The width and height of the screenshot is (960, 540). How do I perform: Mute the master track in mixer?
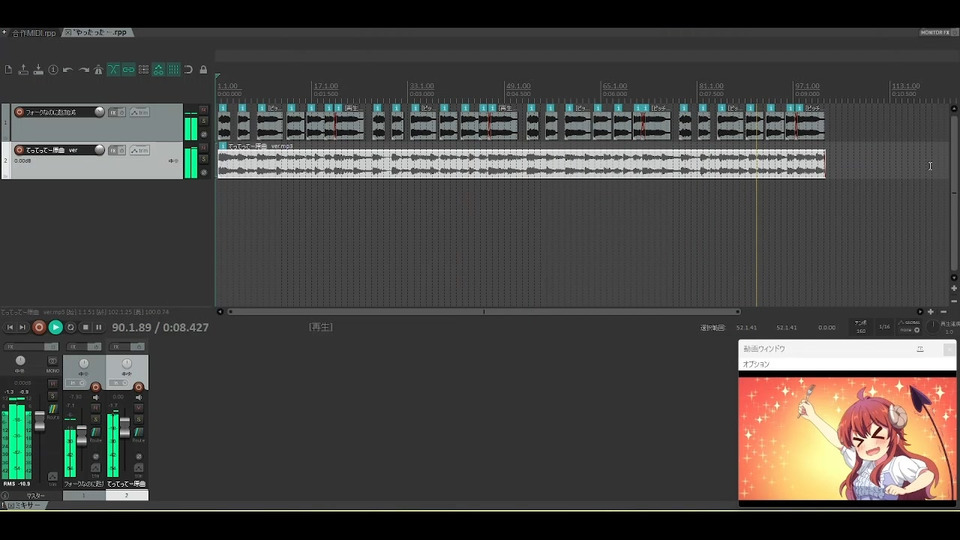point(53,384)
